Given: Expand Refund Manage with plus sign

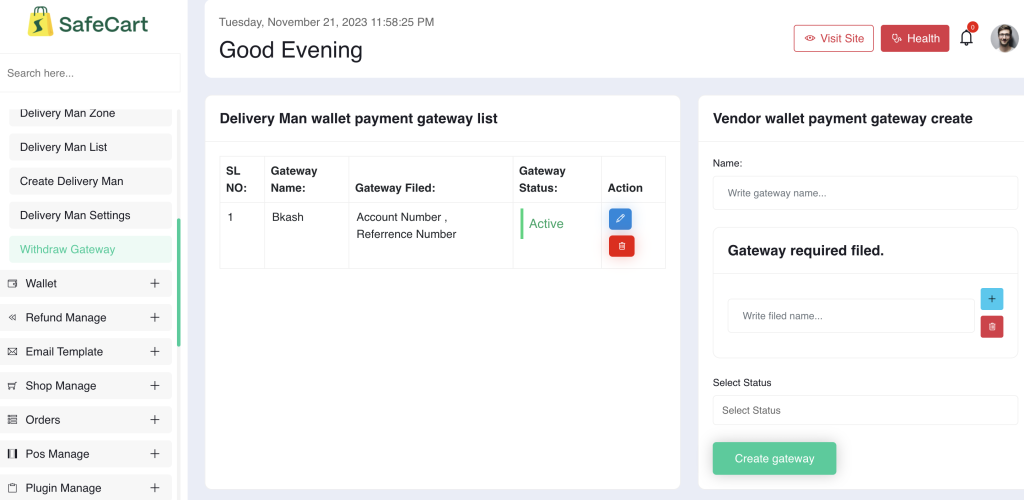Looking at the screenshot, I should point(155,317).
